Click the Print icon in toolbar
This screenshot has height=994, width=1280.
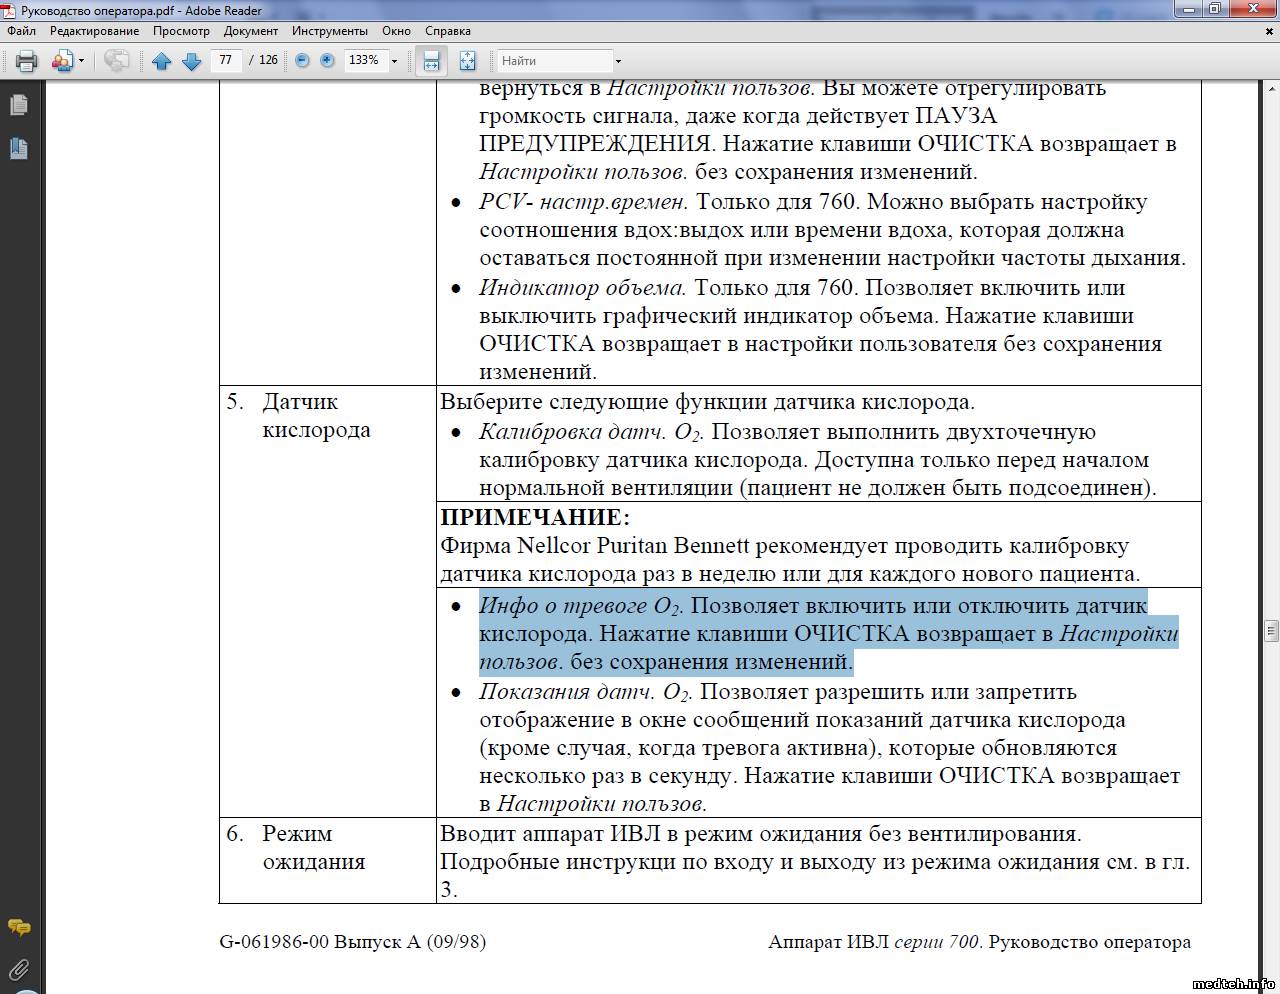coord(27,61)
